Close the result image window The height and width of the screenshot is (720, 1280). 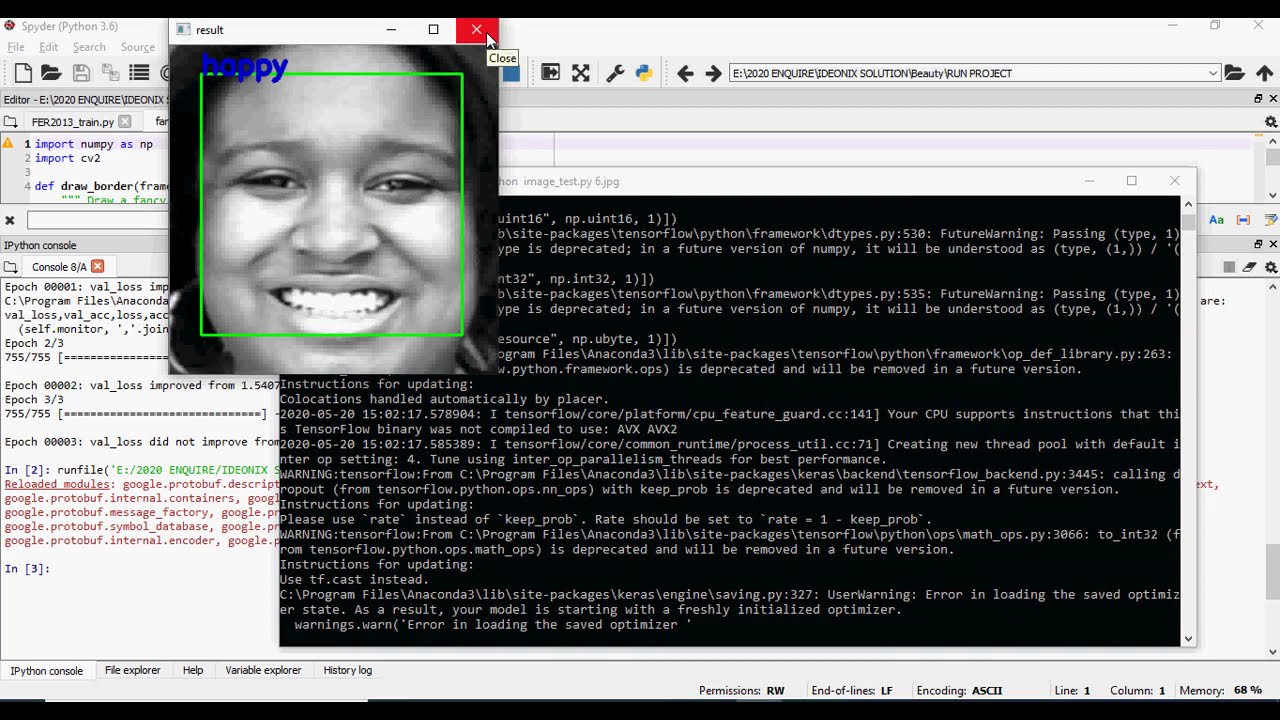point(476,30)
